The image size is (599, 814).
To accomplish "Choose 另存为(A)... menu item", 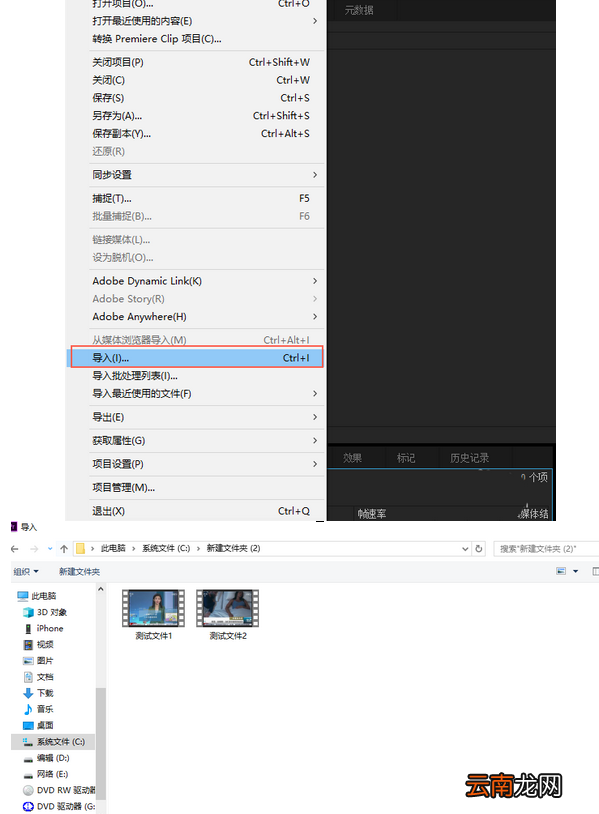I will [206, 116].
